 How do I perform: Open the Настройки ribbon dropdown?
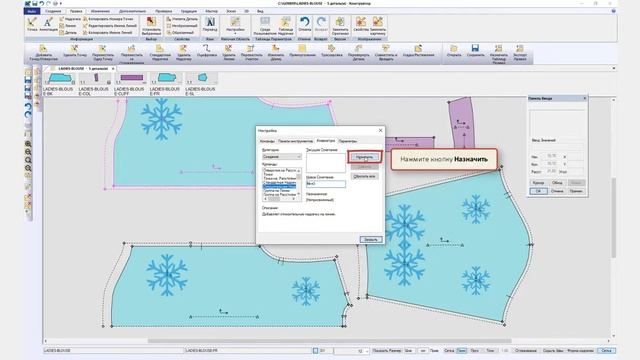coord(235,25)
